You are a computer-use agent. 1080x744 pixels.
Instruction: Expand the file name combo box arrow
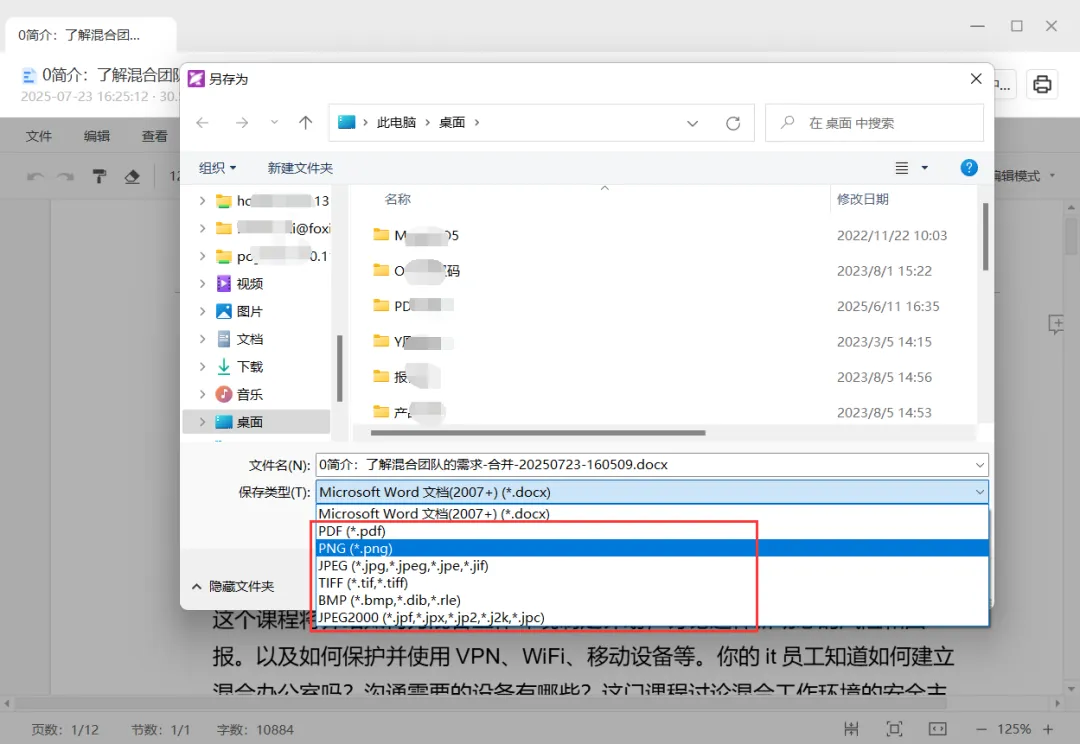(x=978, y=464)
